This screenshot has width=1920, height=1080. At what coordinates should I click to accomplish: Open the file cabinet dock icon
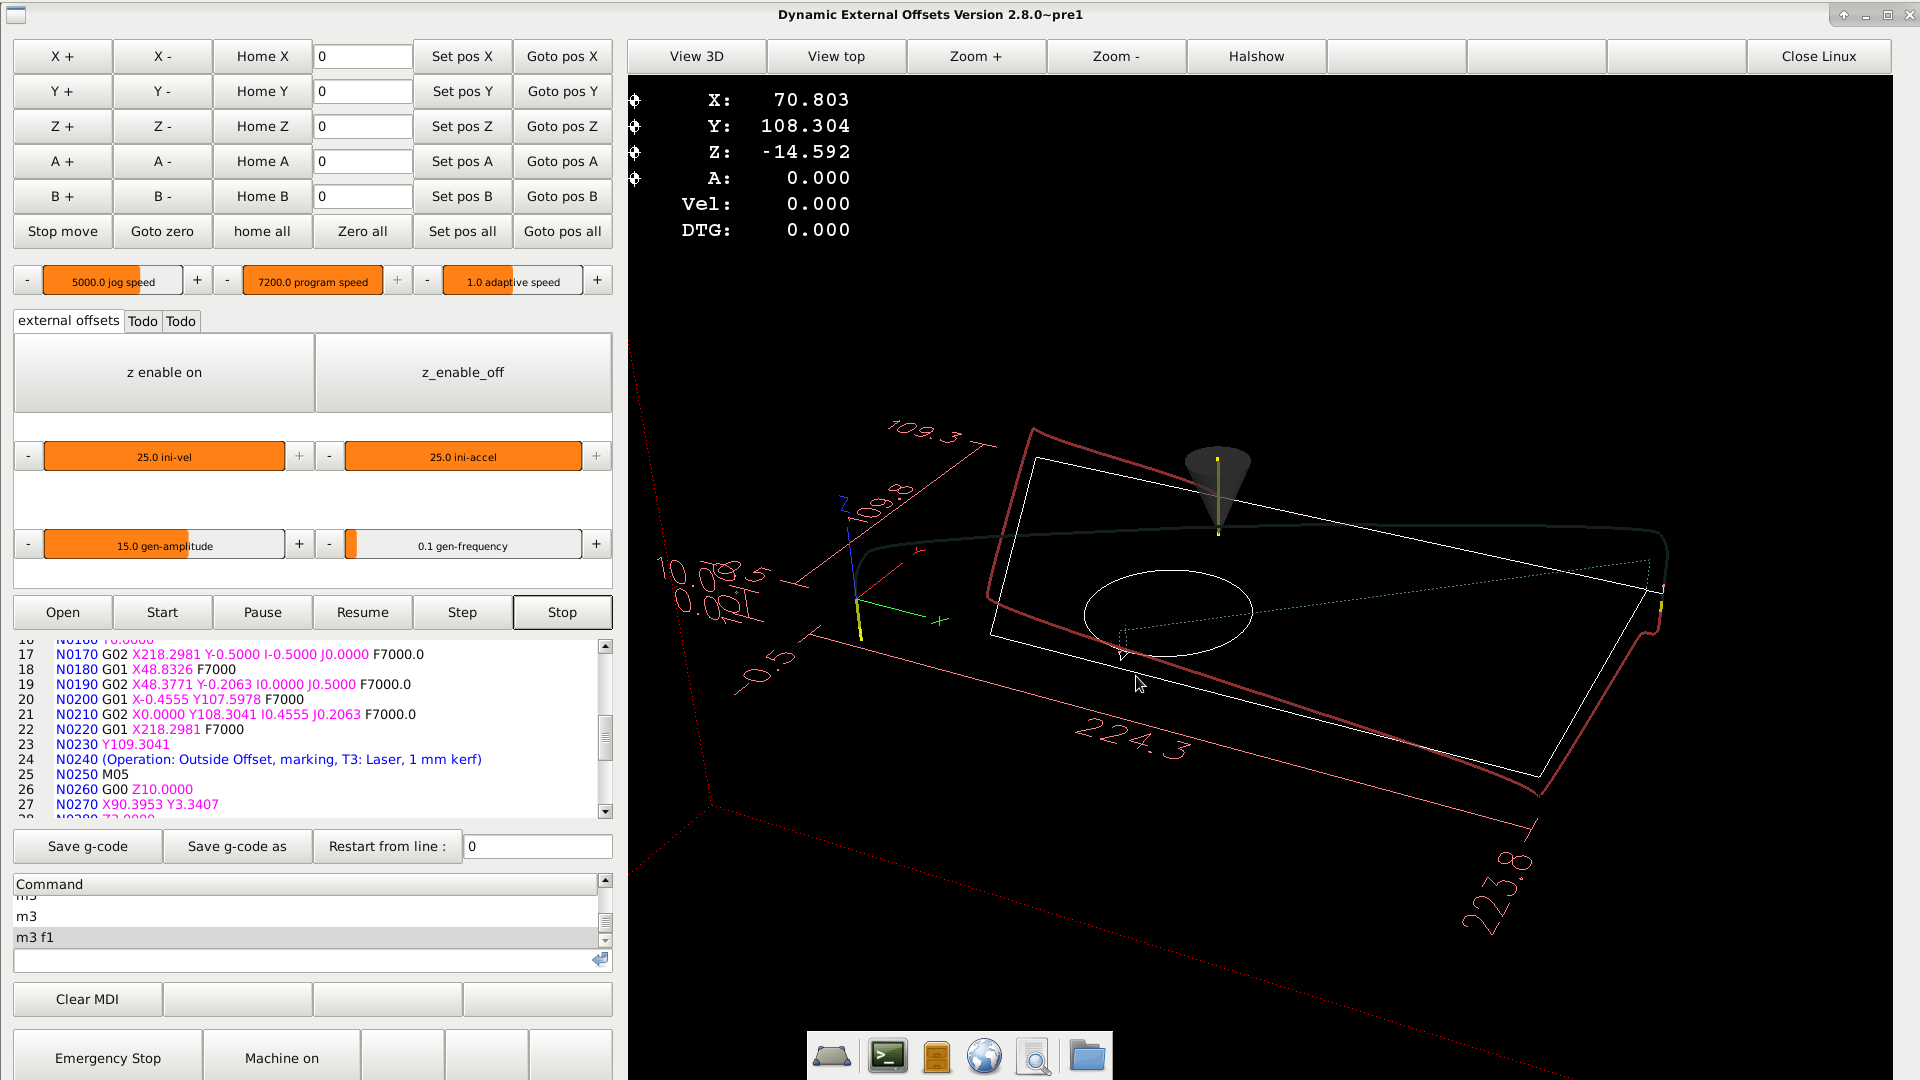pos(936,1057)
